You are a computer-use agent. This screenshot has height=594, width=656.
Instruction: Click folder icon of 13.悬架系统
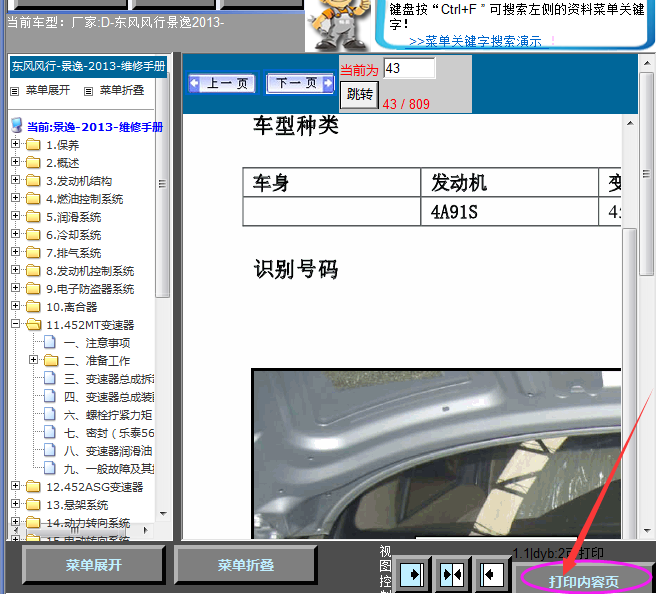tap(33, 504)
